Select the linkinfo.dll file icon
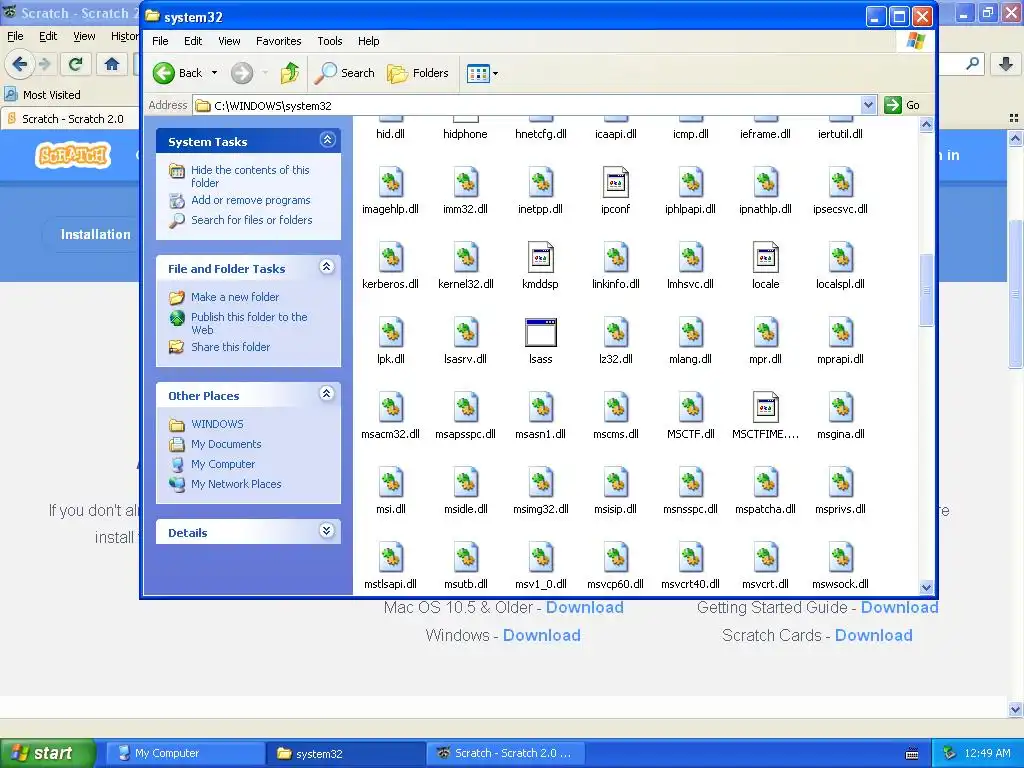The image size is (1024, 768). (615, 257)
